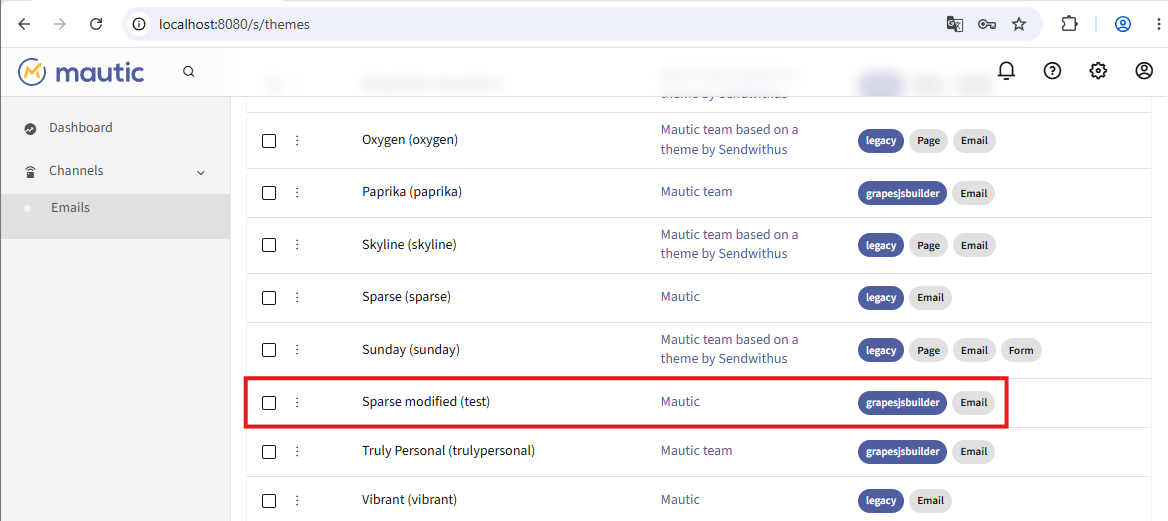The image size is (1168, 521).
Task: Open browser extensions puzzle icon
Action: click(1069, 24)
